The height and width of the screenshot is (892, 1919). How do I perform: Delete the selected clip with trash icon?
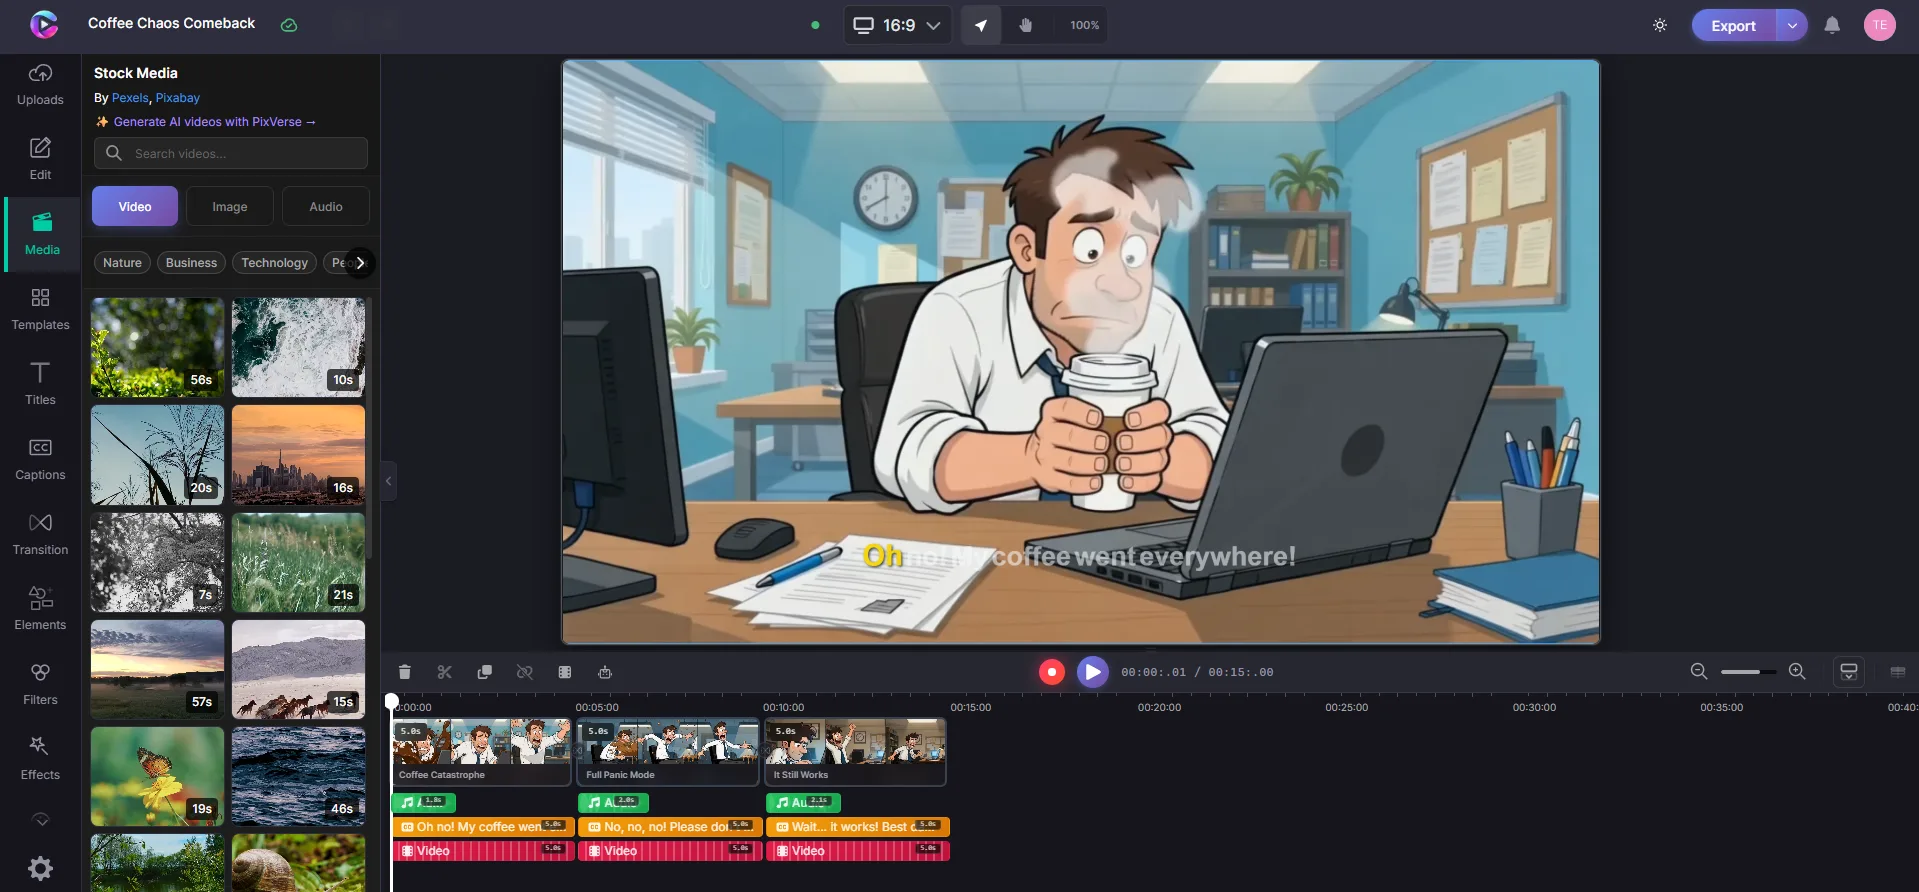[405, 672]
